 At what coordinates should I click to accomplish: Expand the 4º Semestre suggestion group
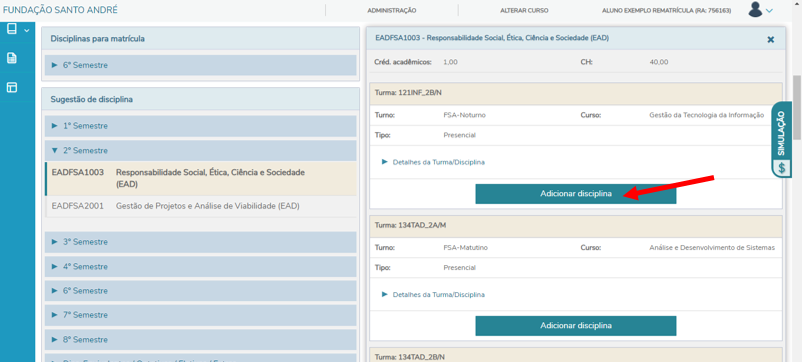tap(200, 266)
